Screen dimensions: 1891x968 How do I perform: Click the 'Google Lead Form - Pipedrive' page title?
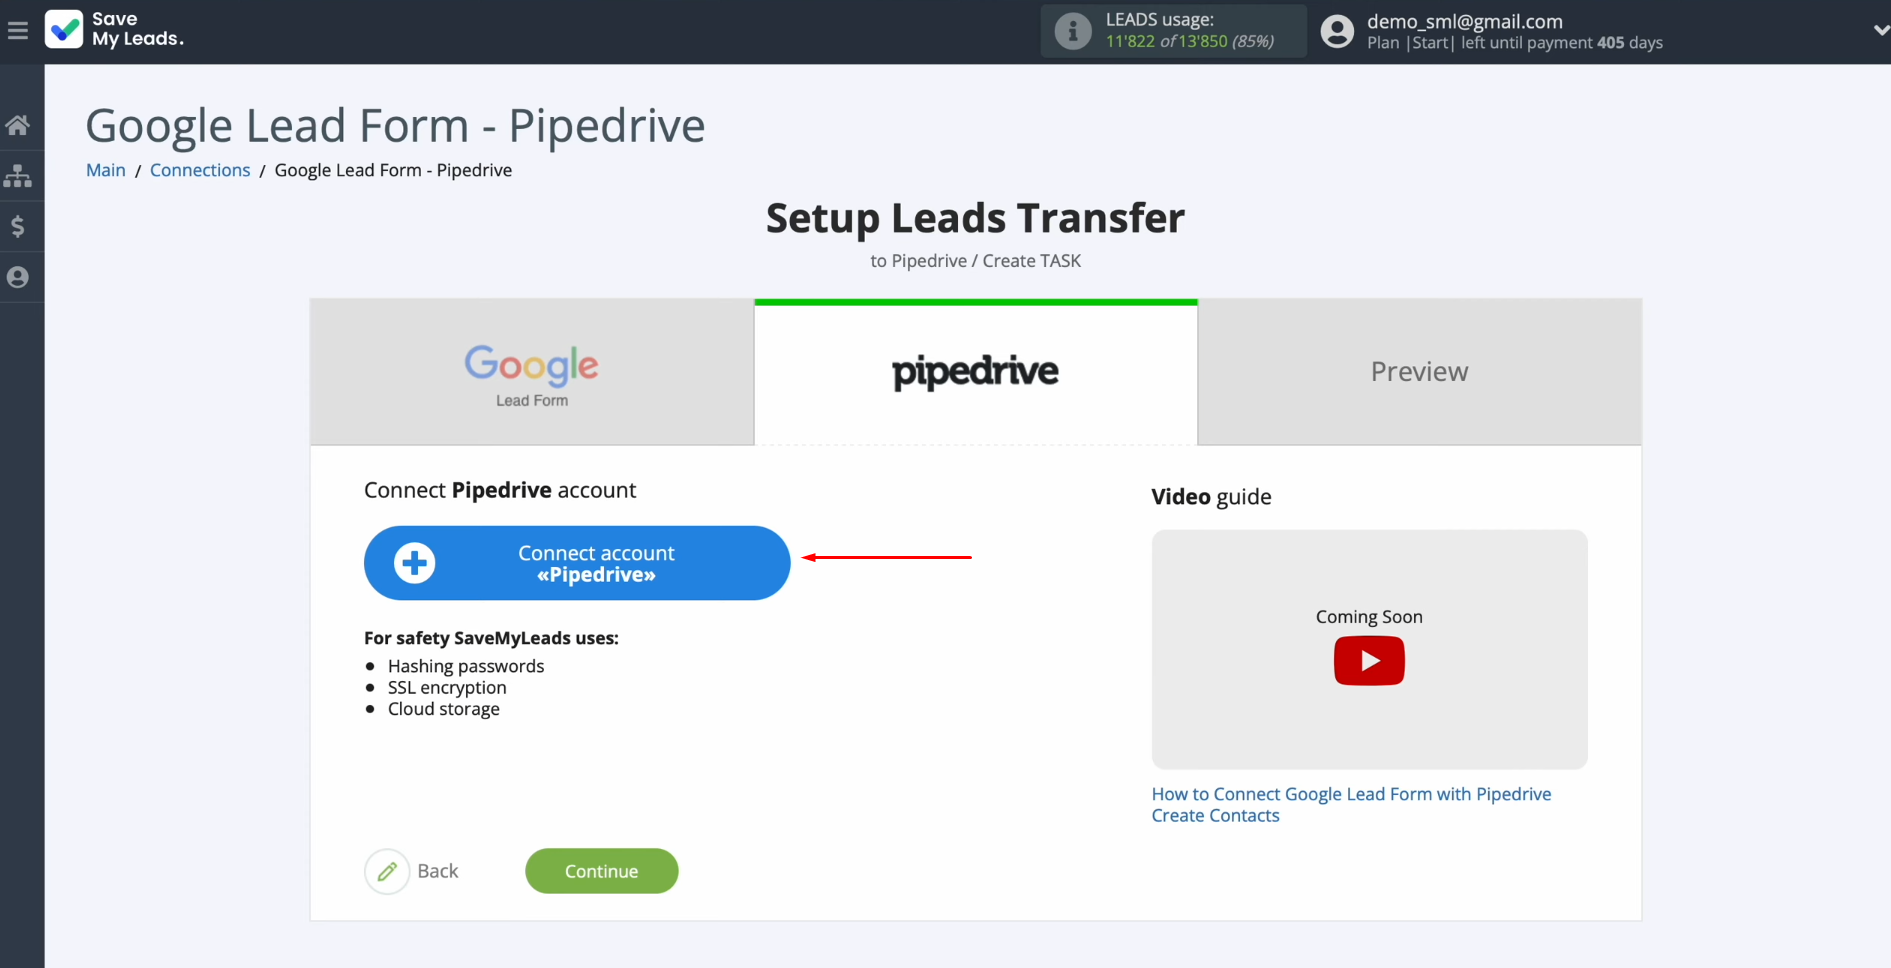(x=396, y=126)
